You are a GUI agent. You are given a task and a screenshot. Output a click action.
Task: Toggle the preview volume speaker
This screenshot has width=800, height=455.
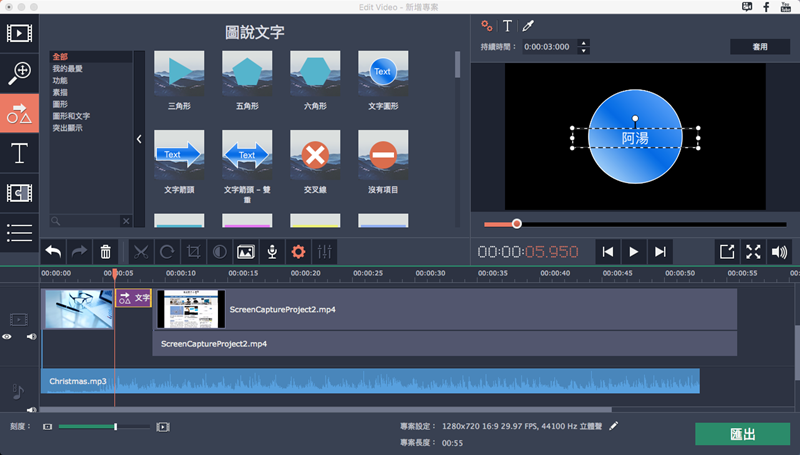coord(779,252)
